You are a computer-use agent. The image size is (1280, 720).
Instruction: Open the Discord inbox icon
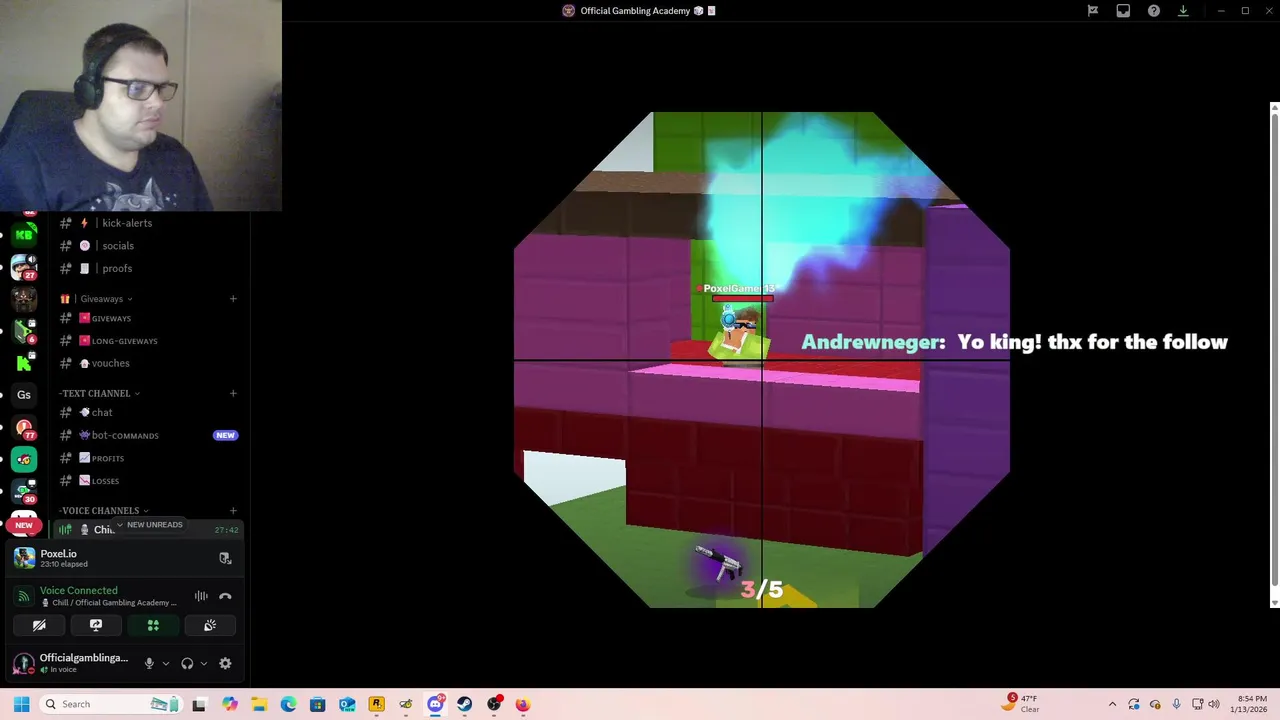pos(1123,11)
